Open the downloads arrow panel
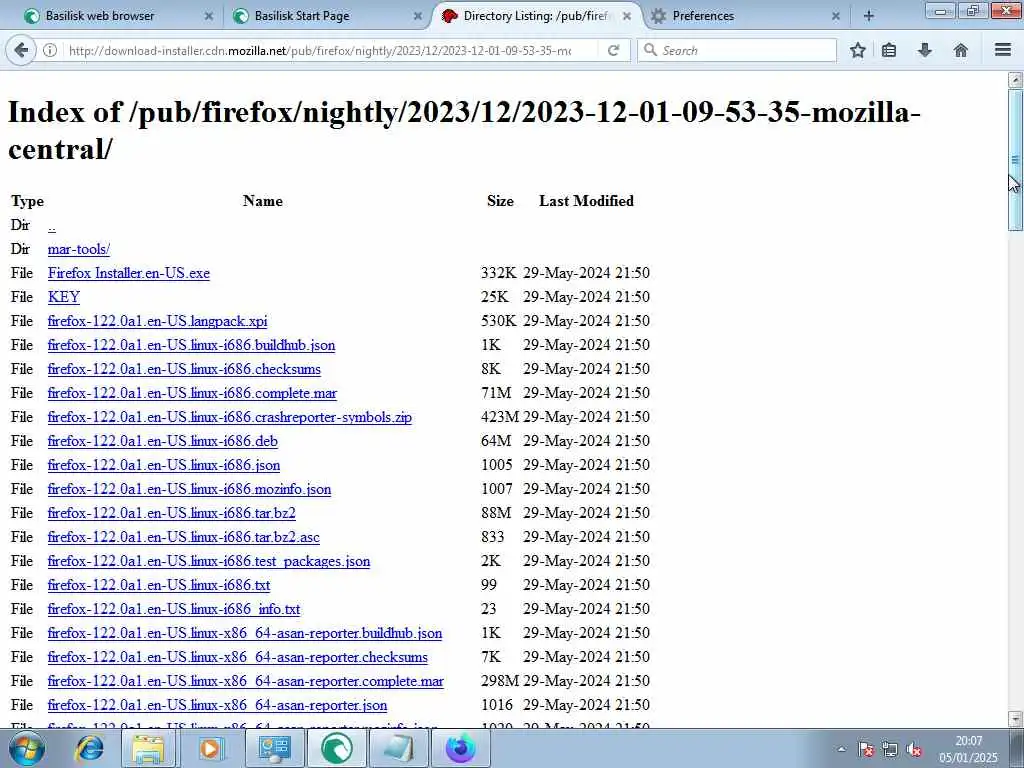The image size is (1024, 768). pyautogui.click(x=925, y=50)
